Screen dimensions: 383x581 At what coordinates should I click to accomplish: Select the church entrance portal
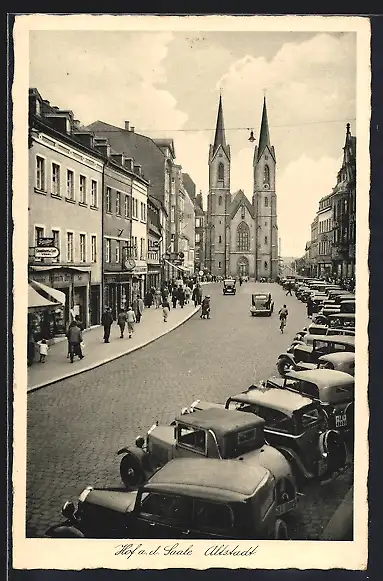(243, 266)
